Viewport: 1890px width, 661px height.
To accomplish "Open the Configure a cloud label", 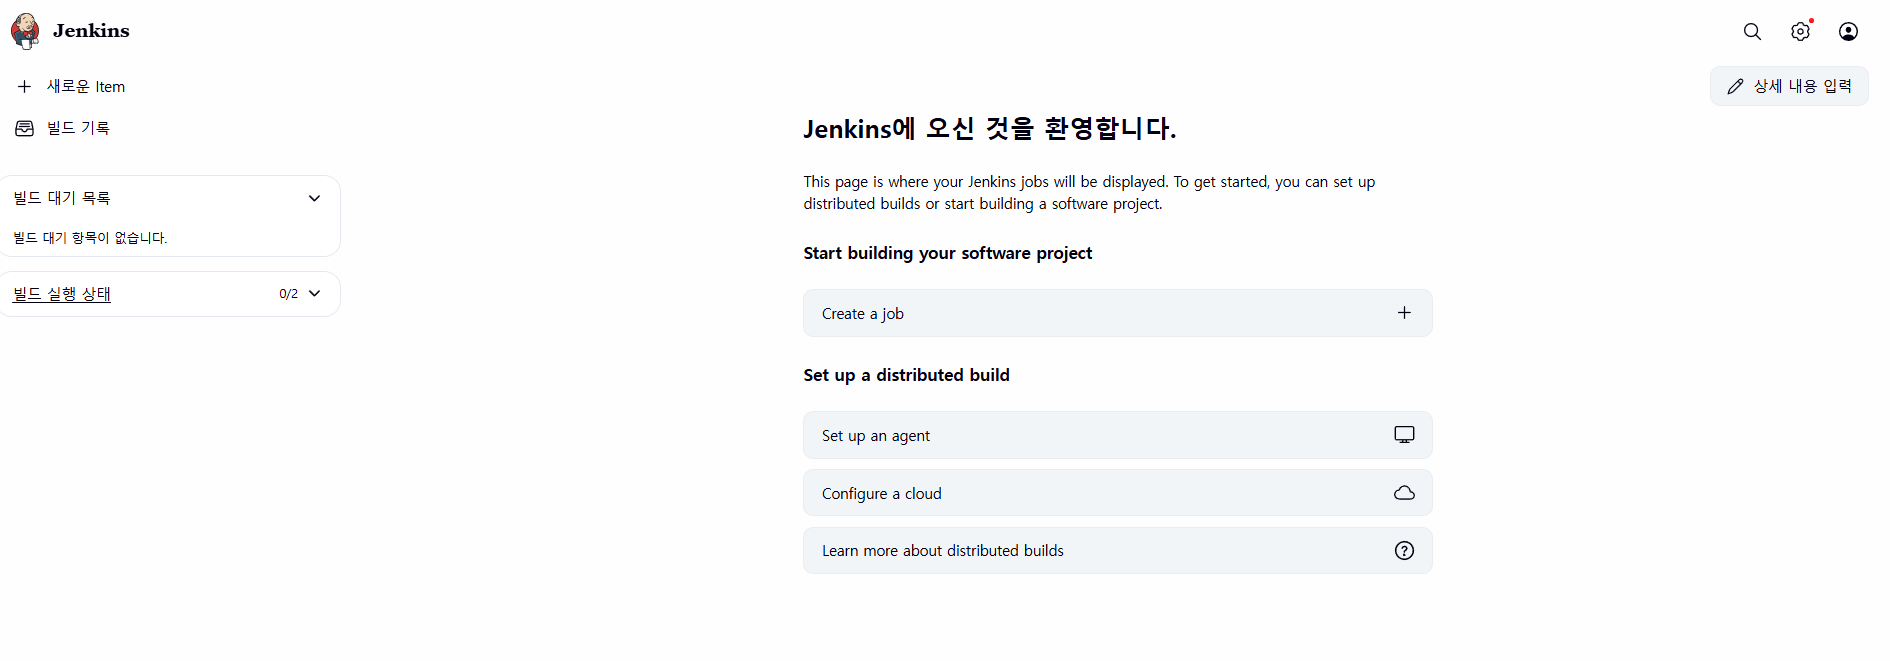I will (882, 494).
